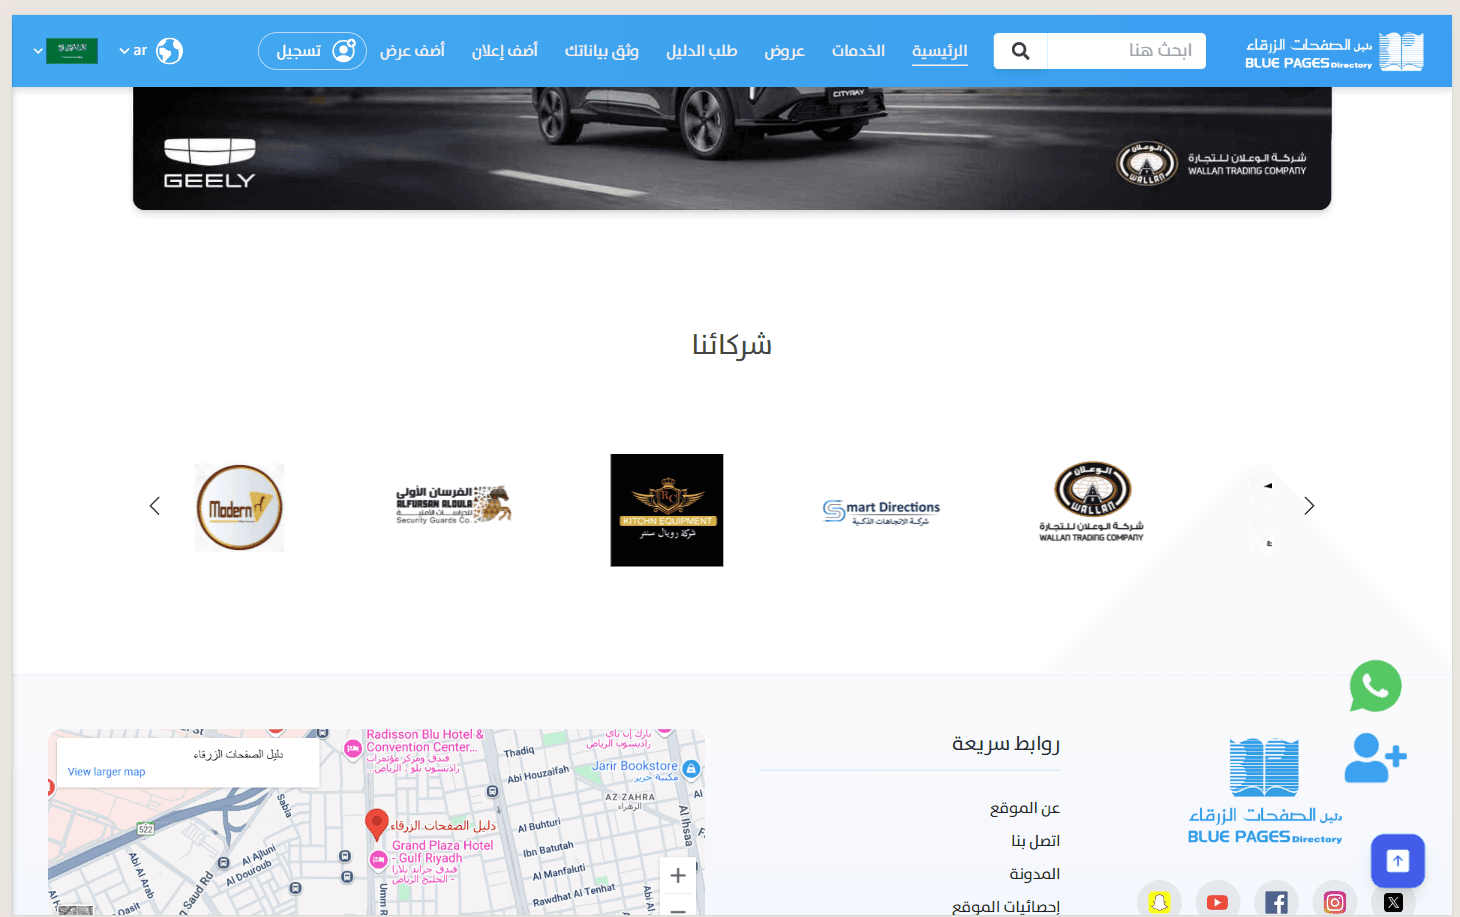1460x917 pixels.
Task: Select أضف عرض in the navbar
Action: [412, 50]
